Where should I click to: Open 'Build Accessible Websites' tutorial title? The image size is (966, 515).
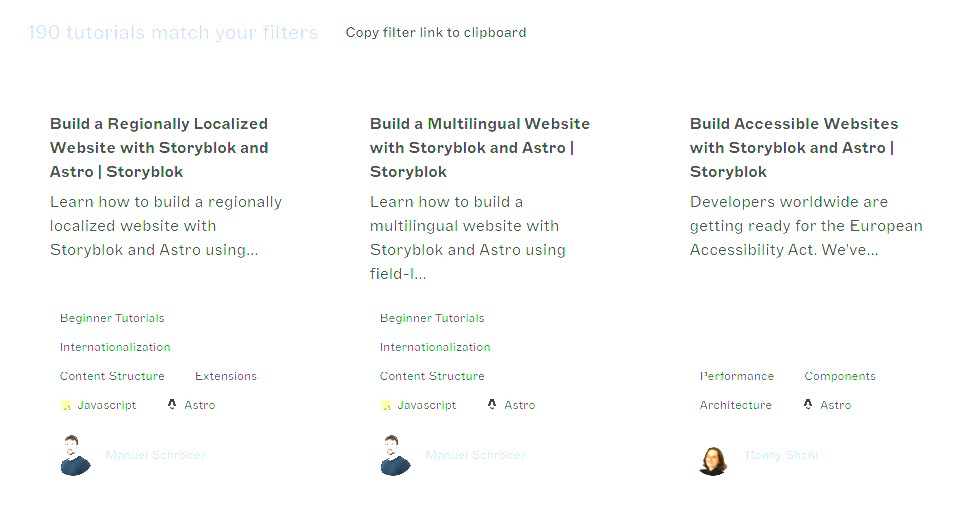[794, 148]
